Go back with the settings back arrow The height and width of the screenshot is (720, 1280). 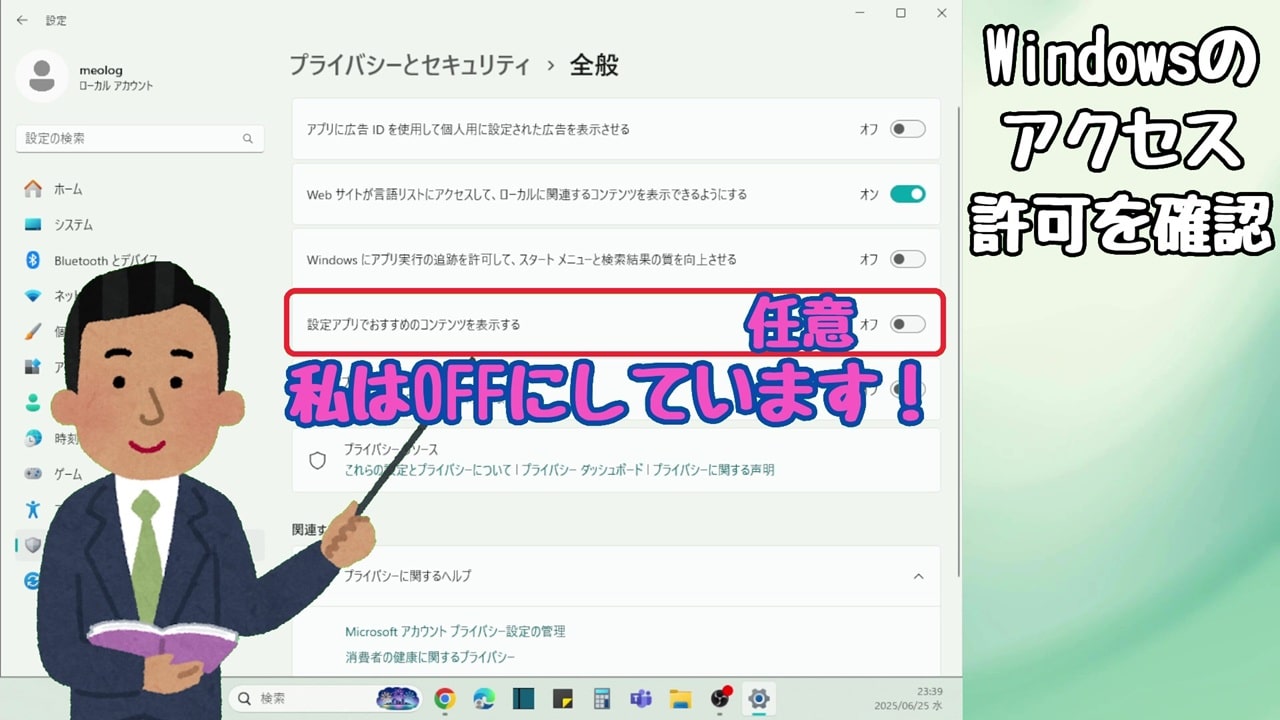22,20
